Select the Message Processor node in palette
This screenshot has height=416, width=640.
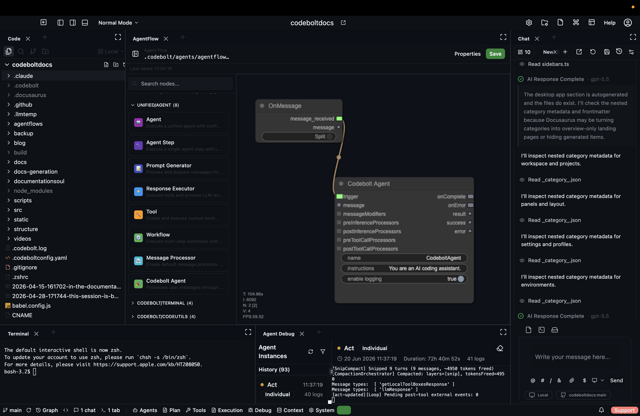[179, 261]
